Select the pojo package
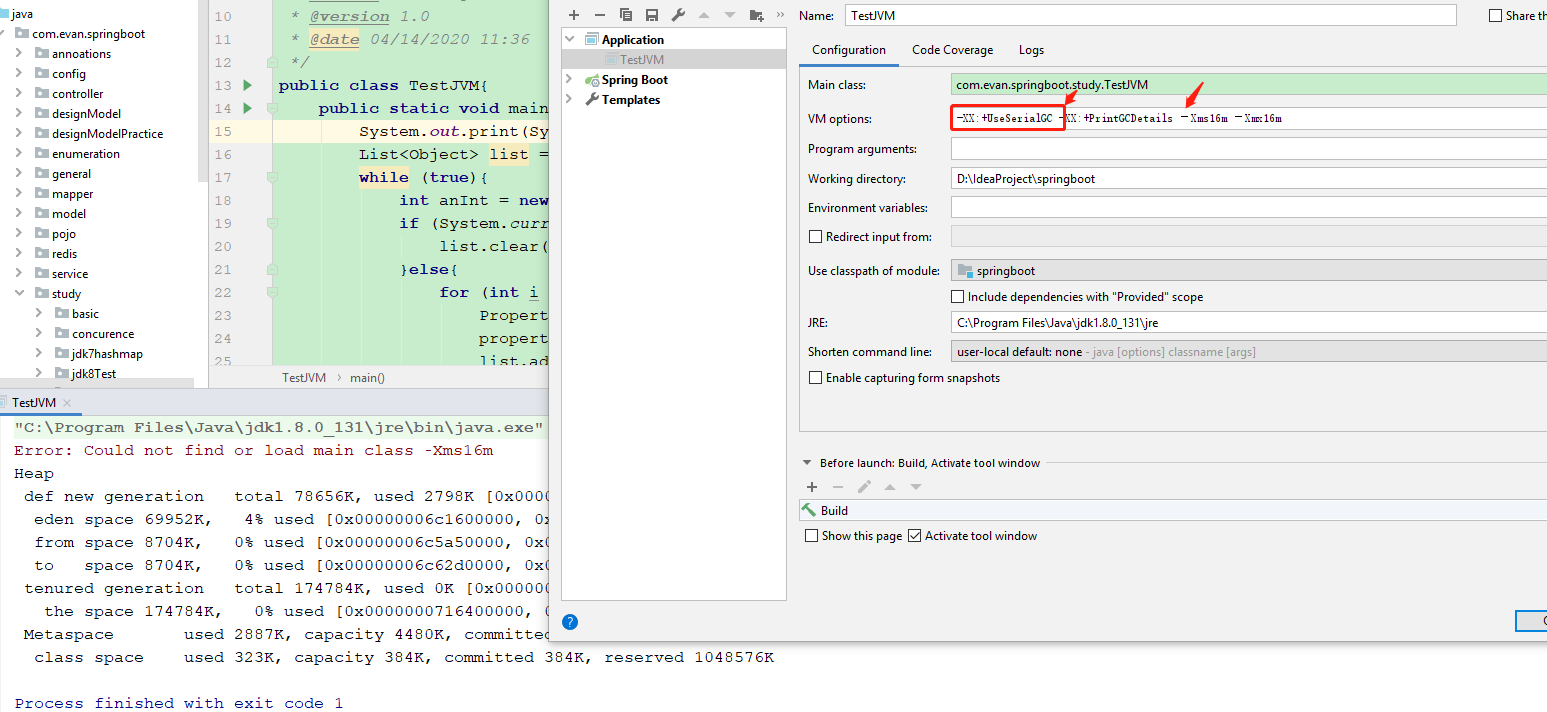 point(64,233)
